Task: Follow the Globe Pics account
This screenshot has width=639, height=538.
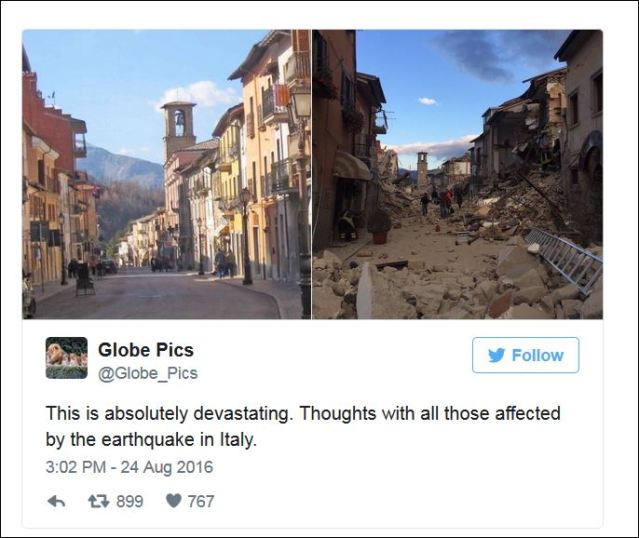Action: [525, 355]
